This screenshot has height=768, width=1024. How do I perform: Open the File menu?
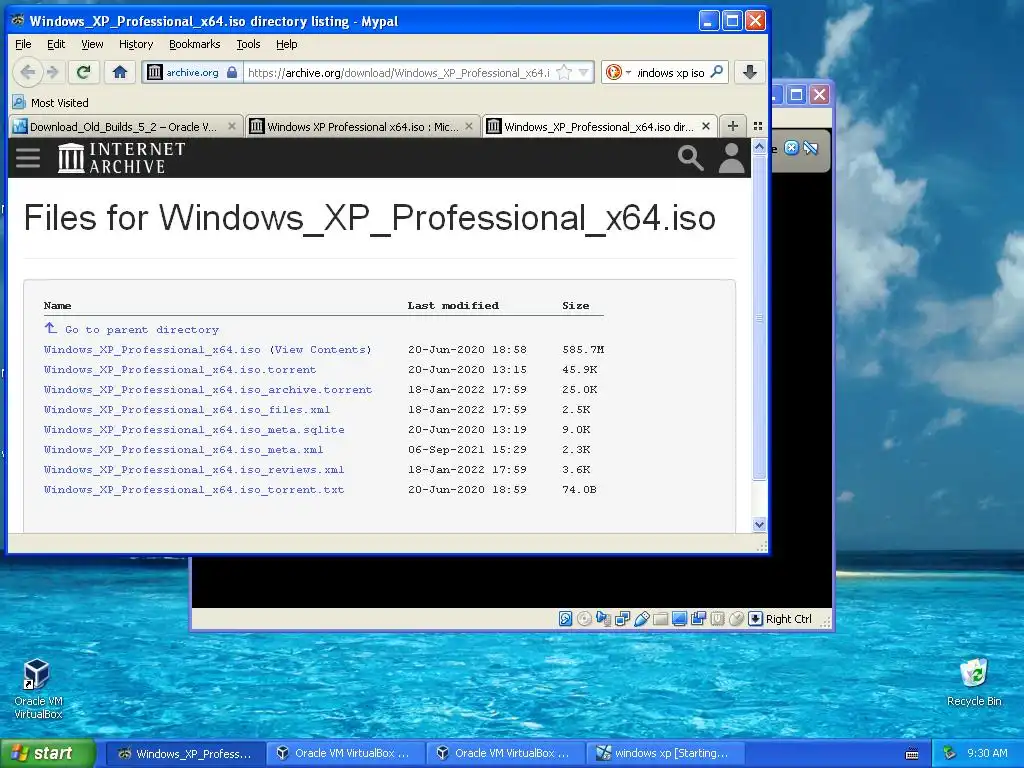tap(23, 44)
